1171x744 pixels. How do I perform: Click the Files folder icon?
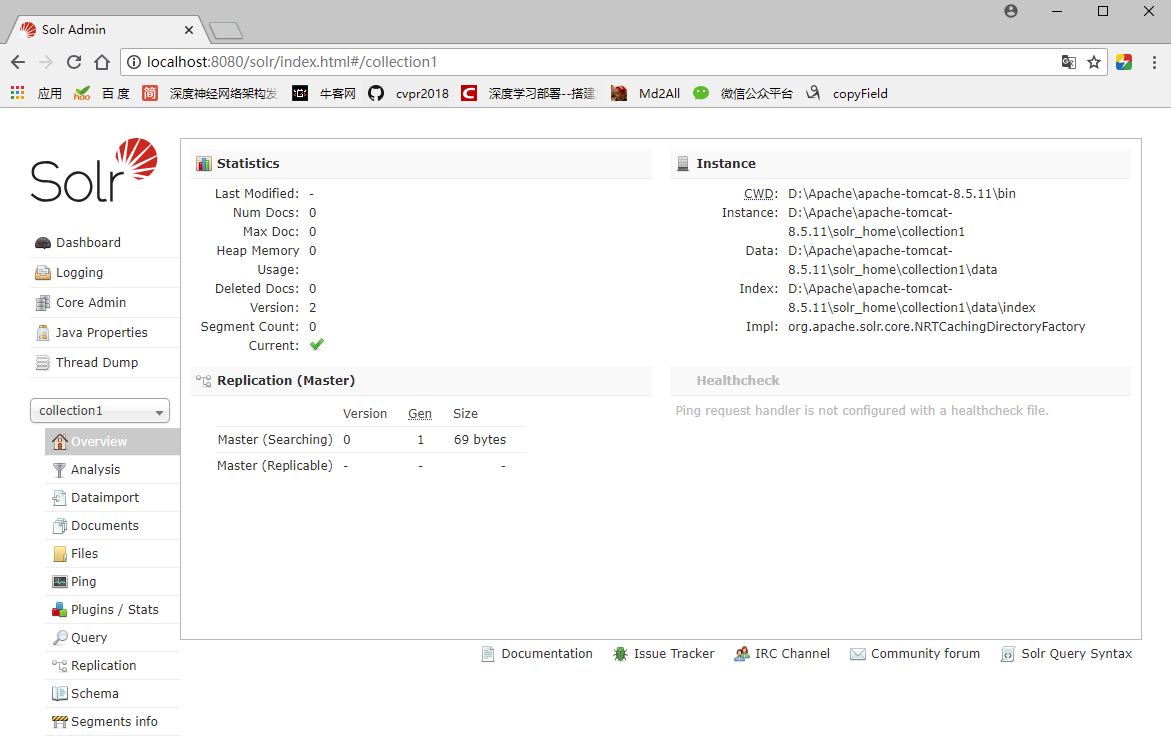[60, 554]
